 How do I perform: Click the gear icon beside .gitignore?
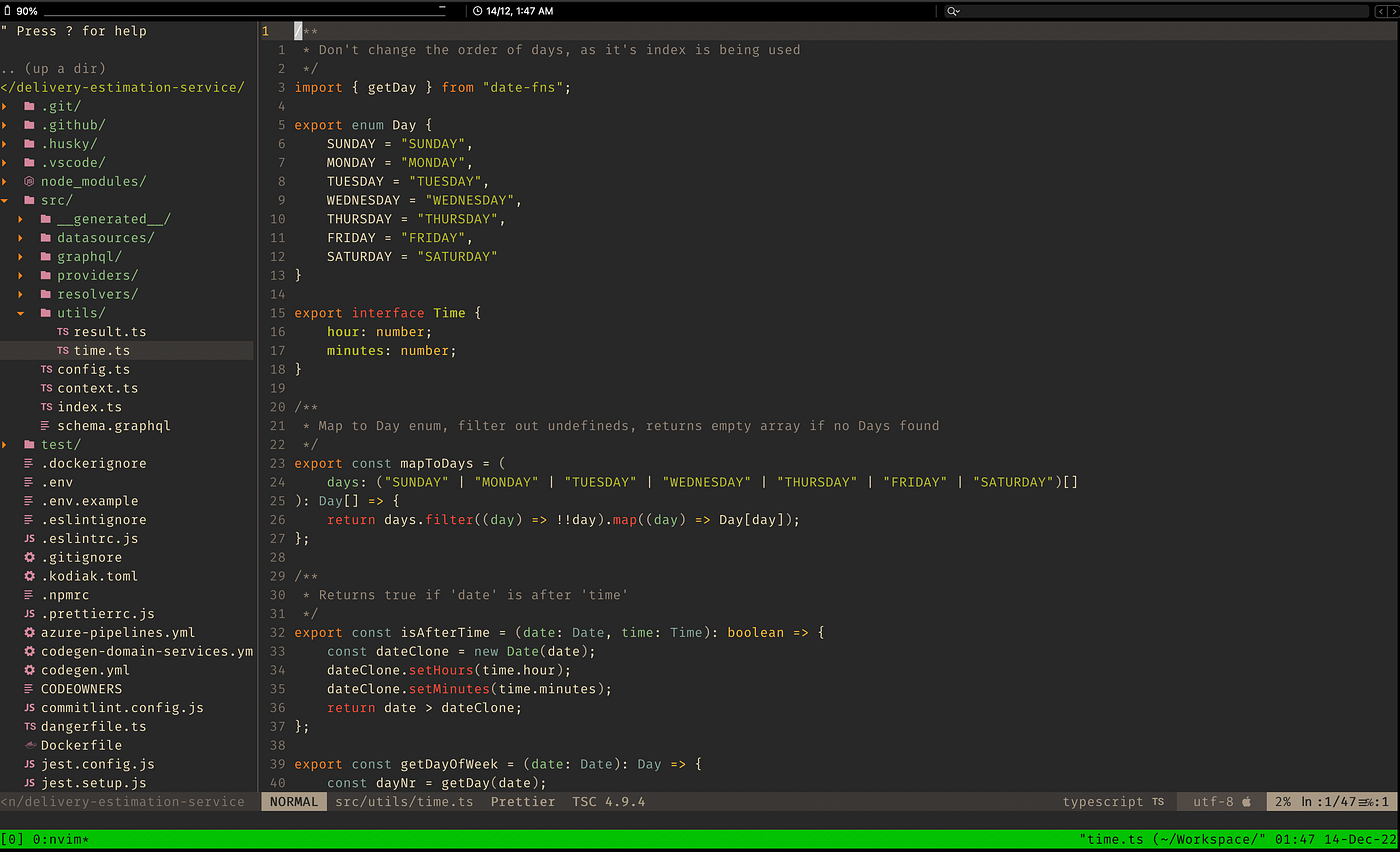(x=29, y=557)
